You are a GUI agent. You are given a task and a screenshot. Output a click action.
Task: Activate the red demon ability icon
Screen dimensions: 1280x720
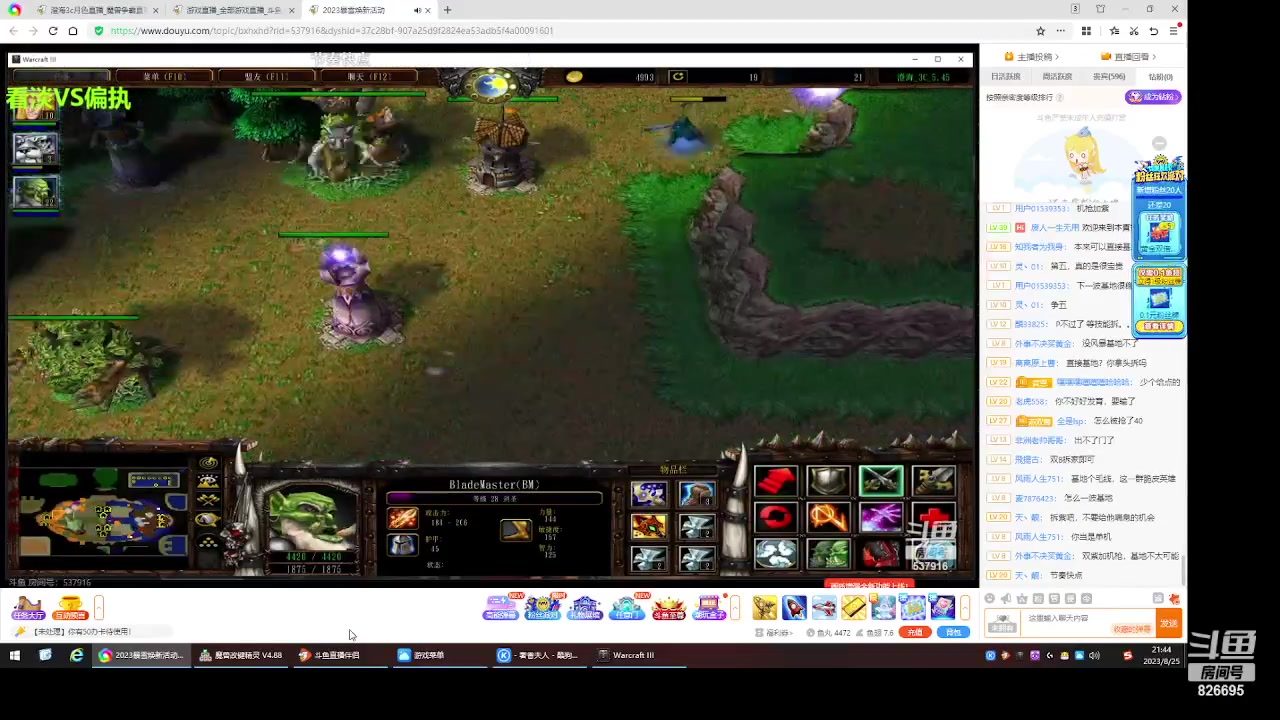point(881,553)
